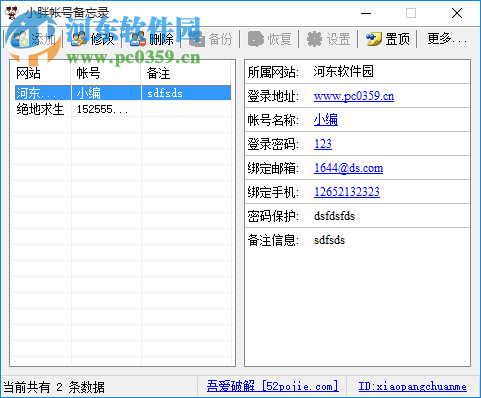The height and width of the screenshot is (398, 481).
Task: Click the 备注信息 label
Action: tap(273, 240)
